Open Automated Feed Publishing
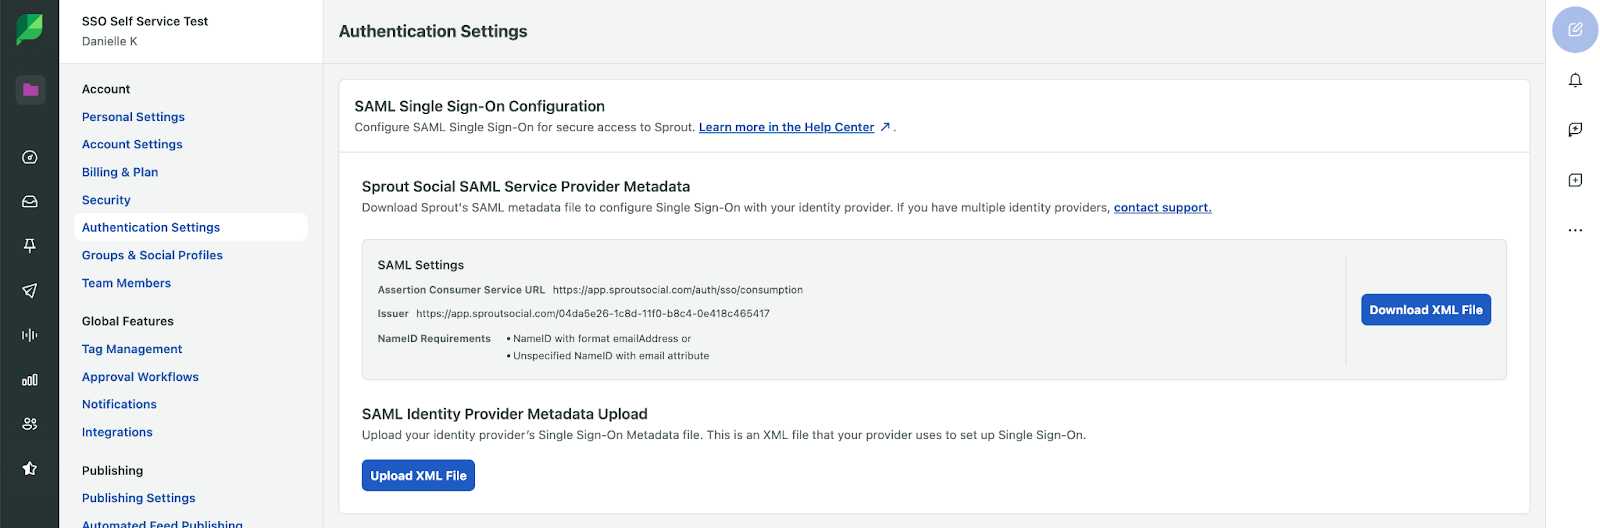 click(162, 523)
